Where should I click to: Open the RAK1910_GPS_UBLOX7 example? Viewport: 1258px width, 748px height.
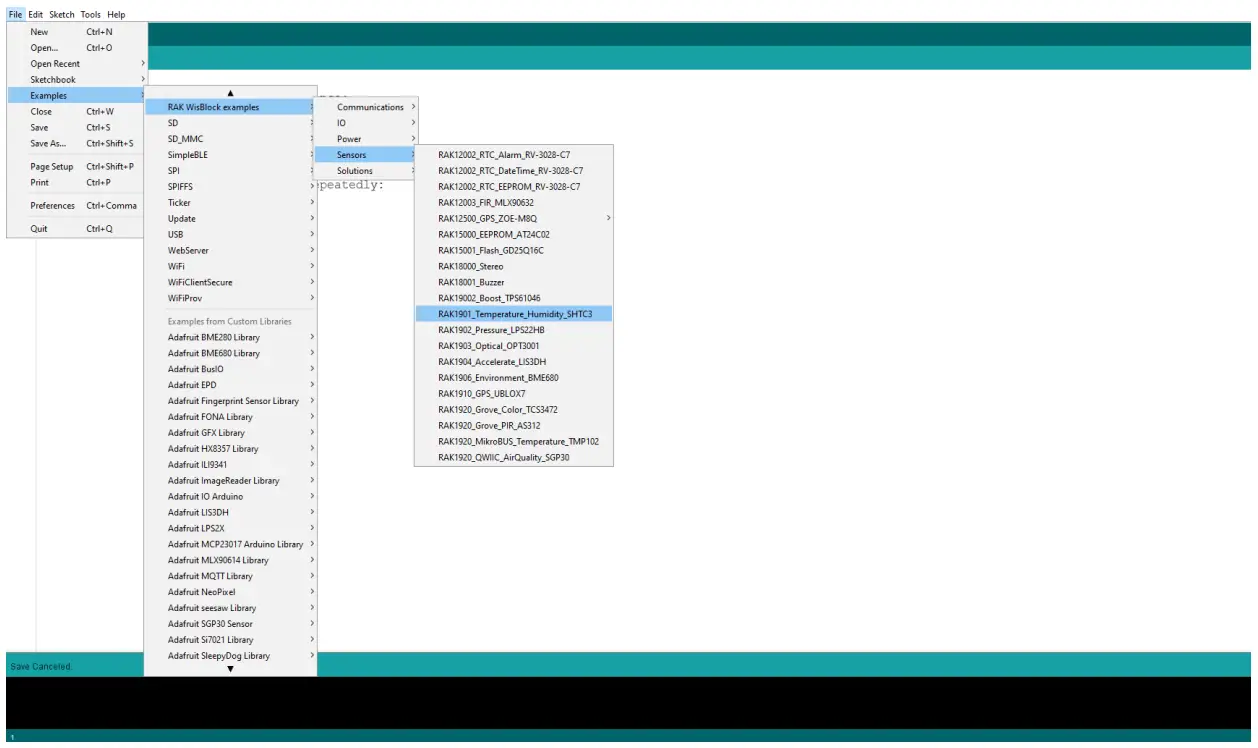tap(514, 394)
